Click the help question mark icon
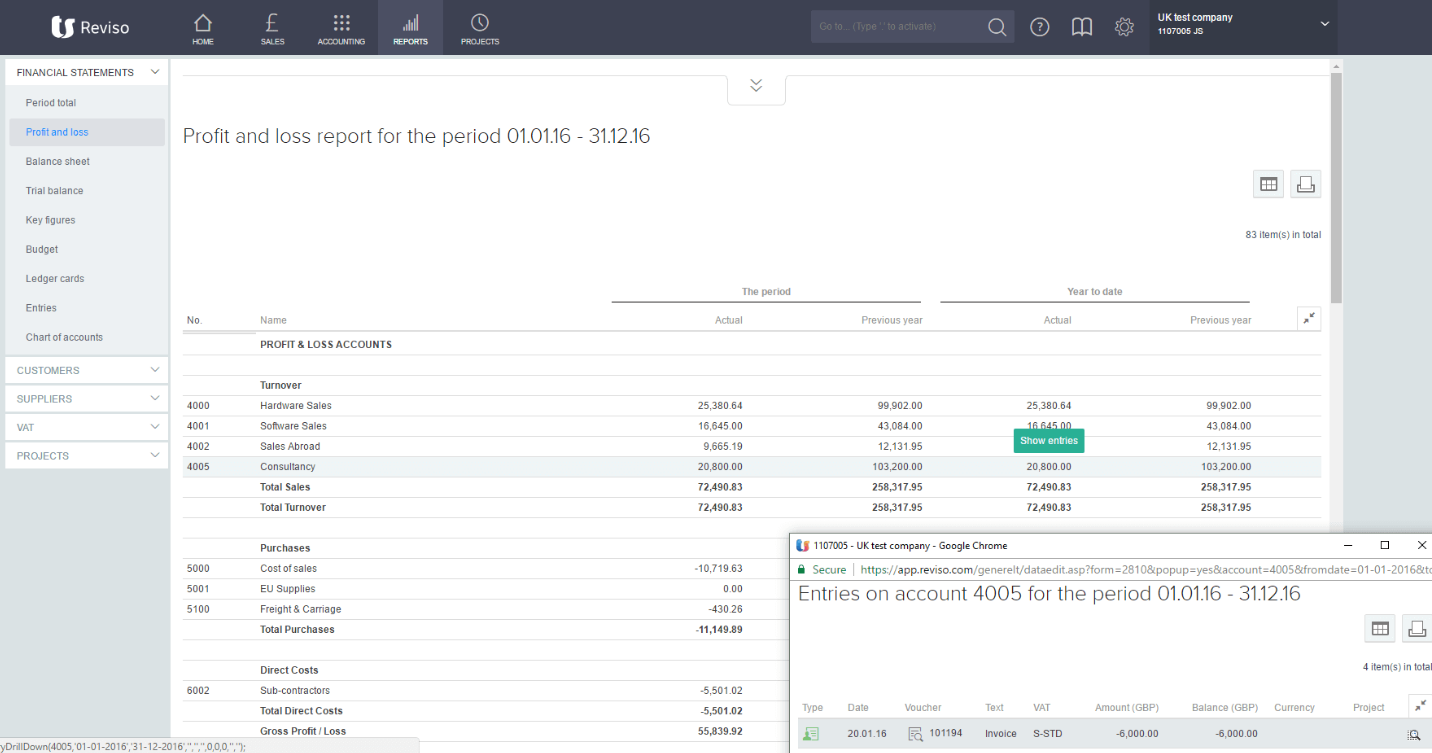1432x753 pixels. [1040, 27]
